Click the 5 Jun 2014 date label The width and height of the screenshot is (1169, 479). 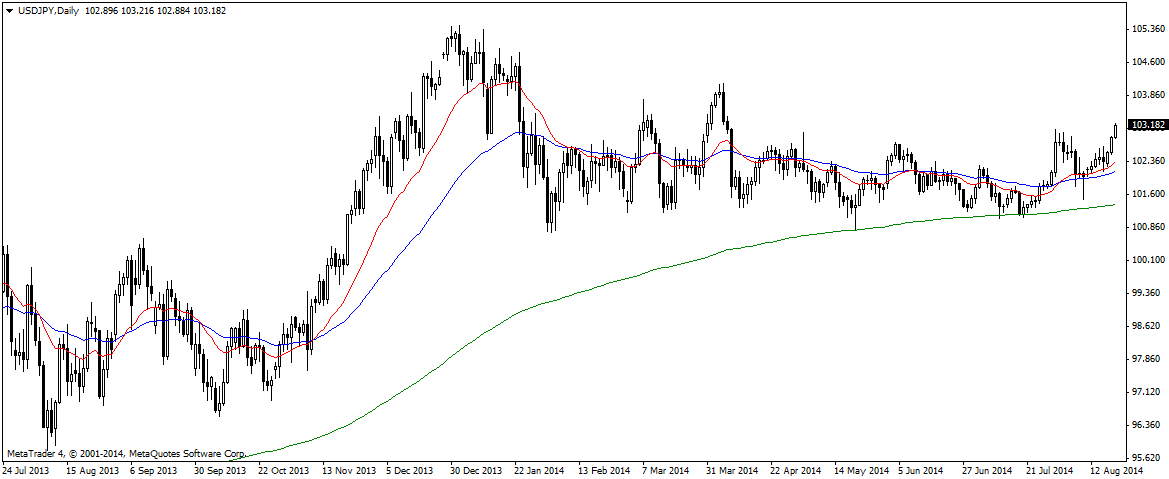point(921,469)
